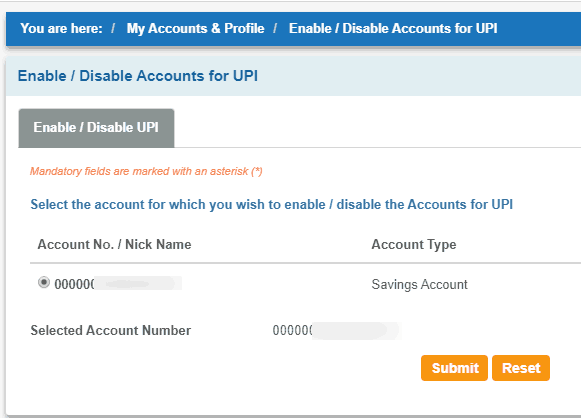Click the Account Type column header
The image size is (581, 418).
click(414, 245)
